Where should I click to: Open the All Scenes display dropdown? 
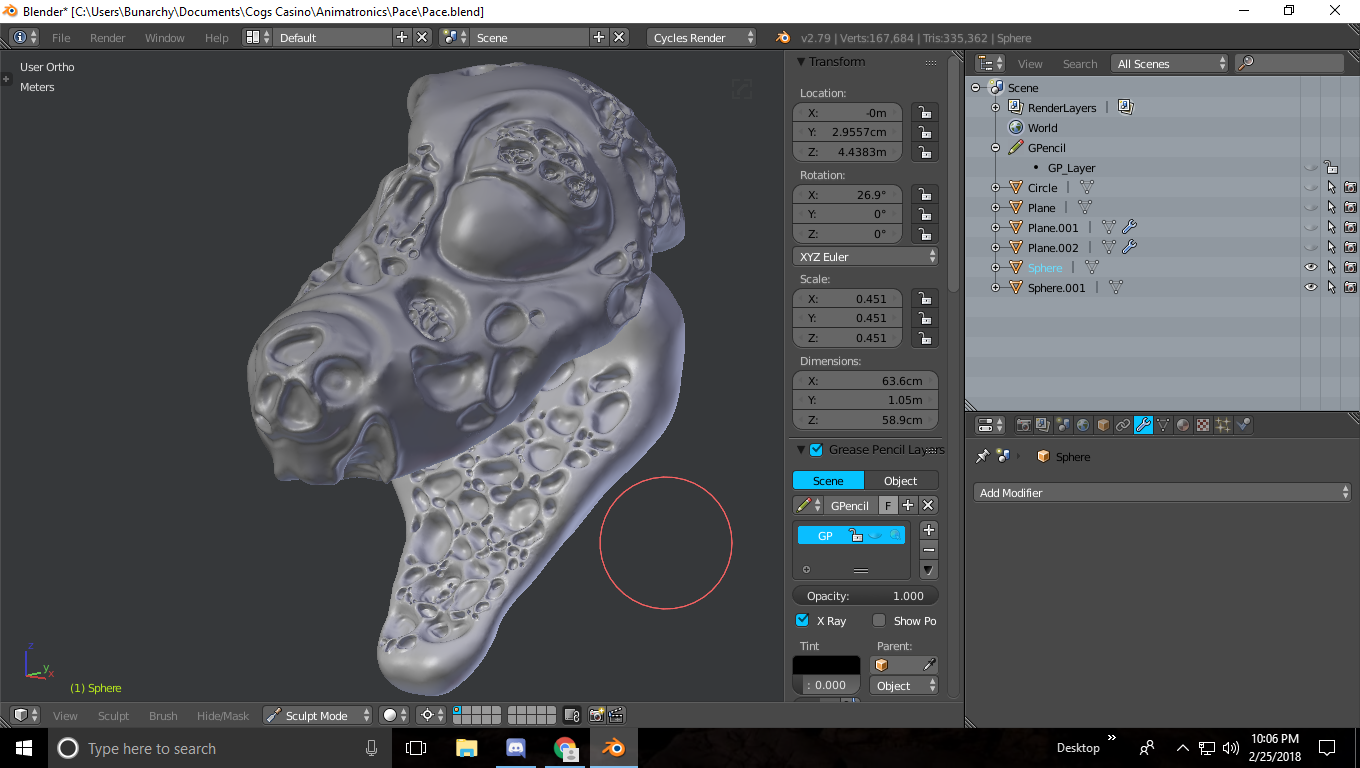tap(1169, 63)
